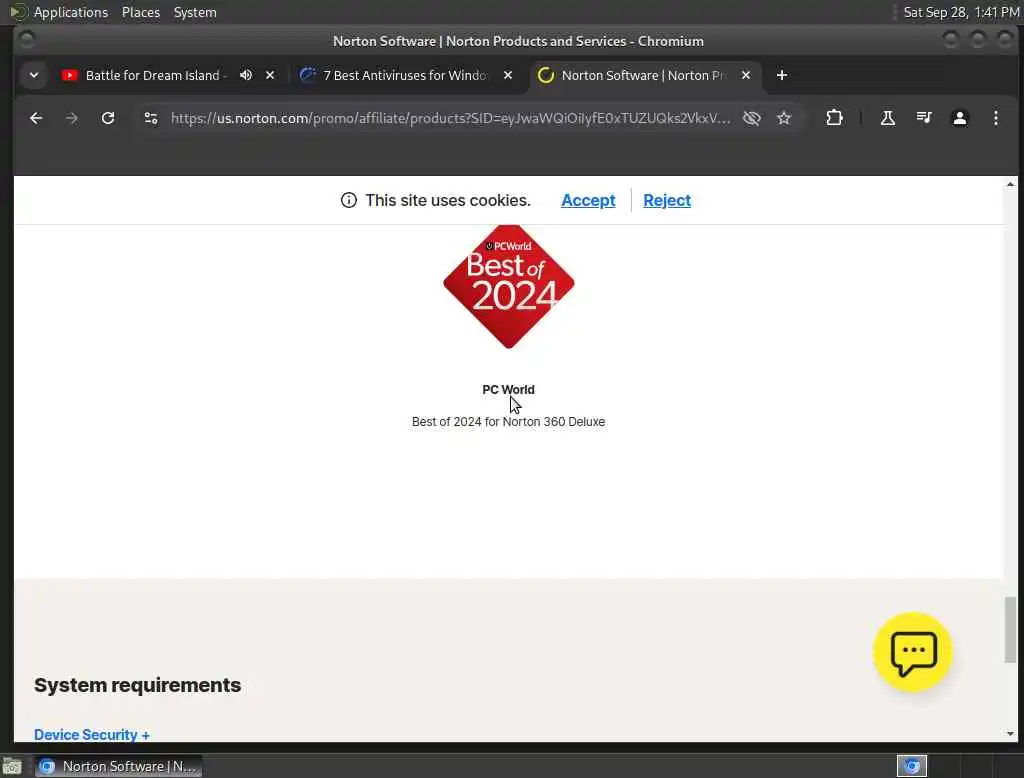1024x778 pixels.
Task: Switch to 7 Best Antiviruses tab
Action: 405,75
